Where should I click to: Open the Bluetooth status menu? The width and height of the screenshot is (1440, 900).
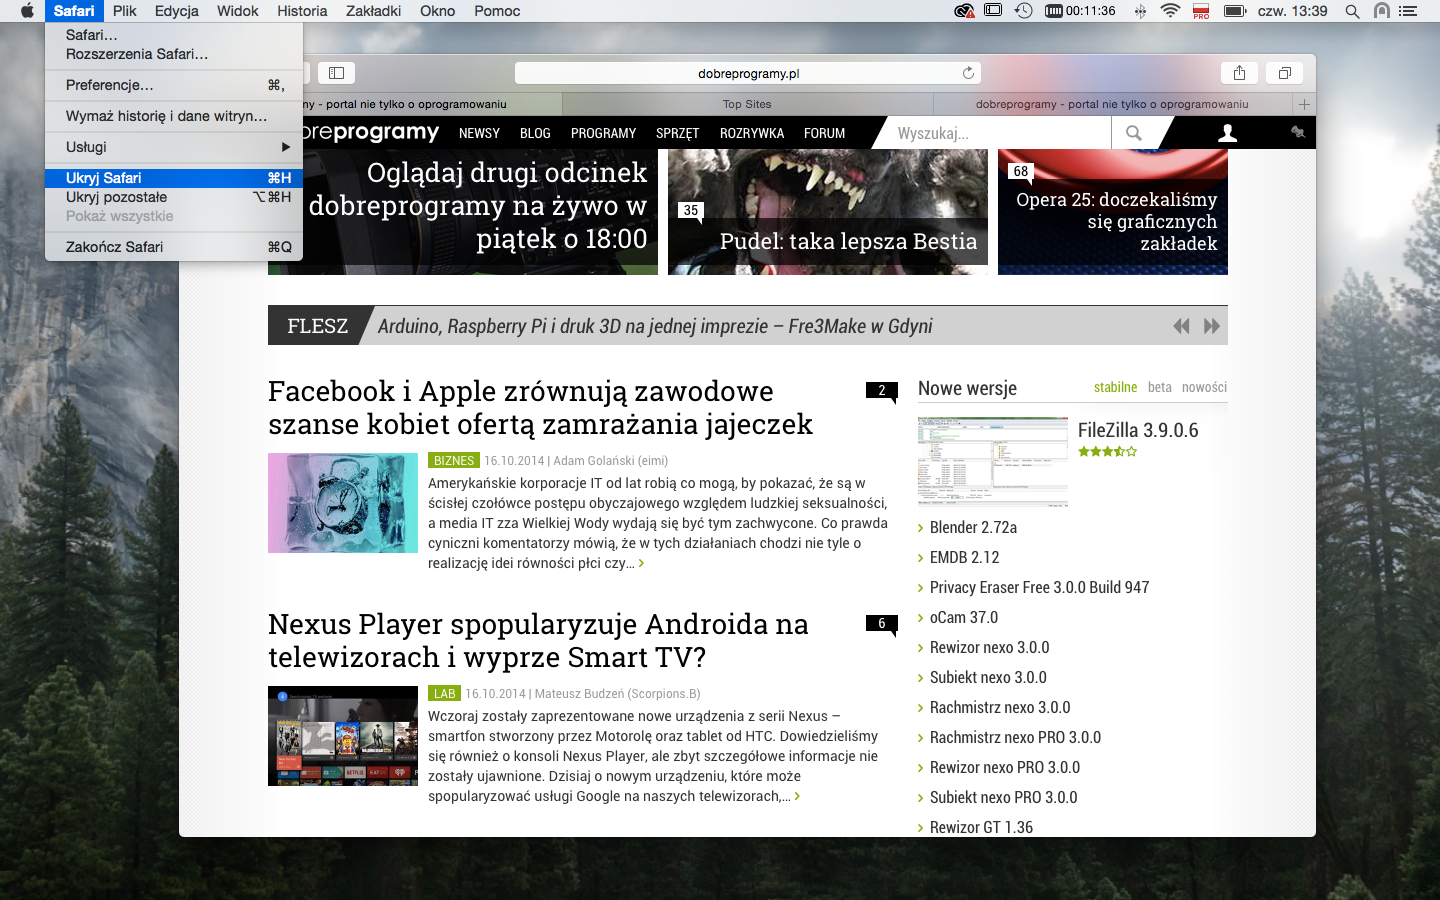click(1140, 11)
